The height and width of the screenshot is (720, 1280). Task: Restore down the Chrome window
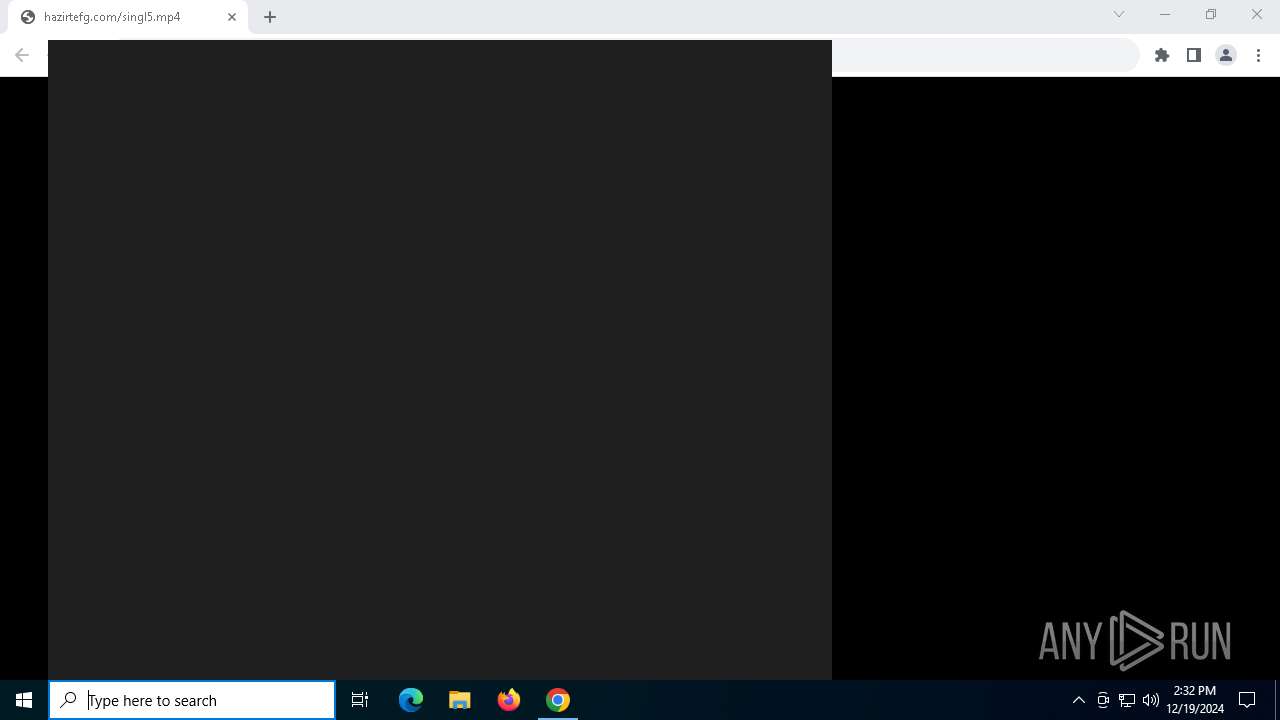1211,14
